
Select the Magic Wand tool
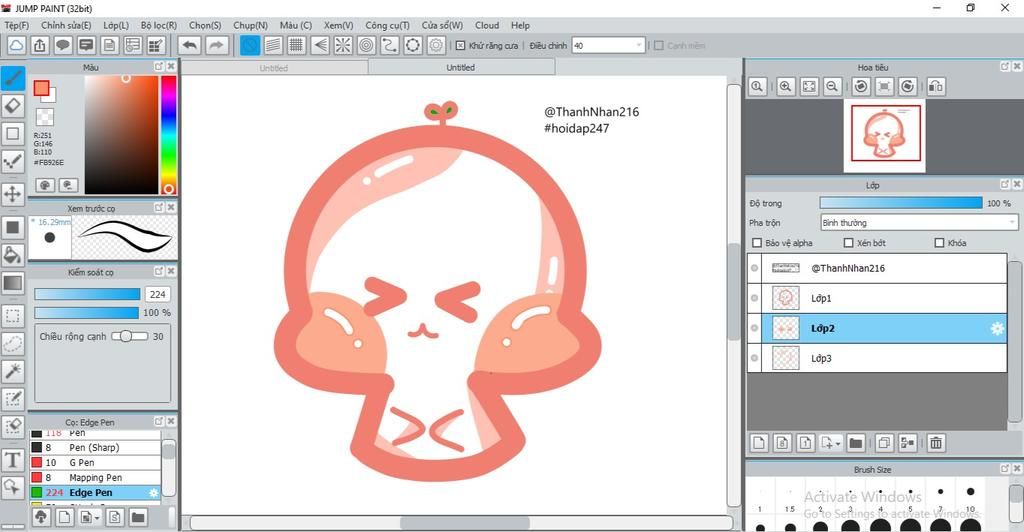point(12,371)
